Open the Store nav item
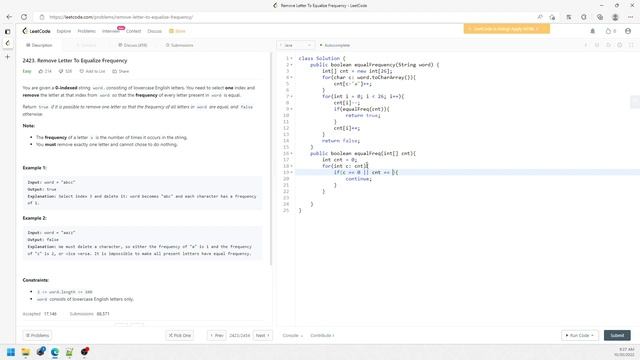This screenshot has width=640, height=360. 178,31
